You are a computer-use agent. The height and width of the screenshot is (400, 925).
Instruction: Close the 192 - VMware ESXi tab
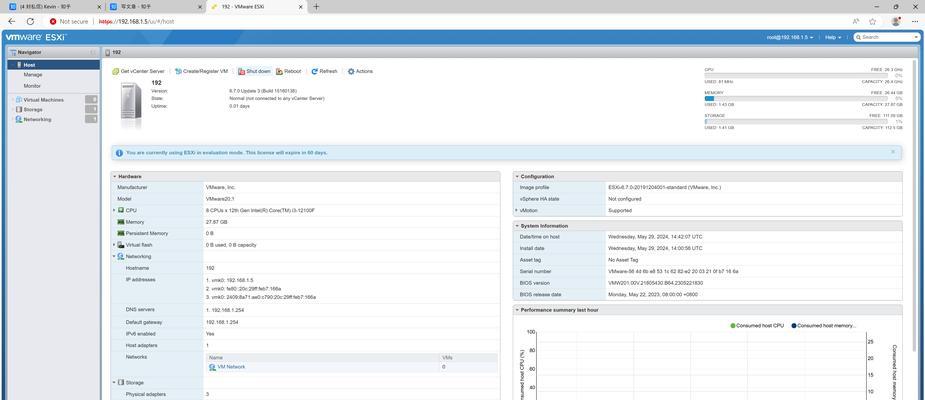(301, 6)
